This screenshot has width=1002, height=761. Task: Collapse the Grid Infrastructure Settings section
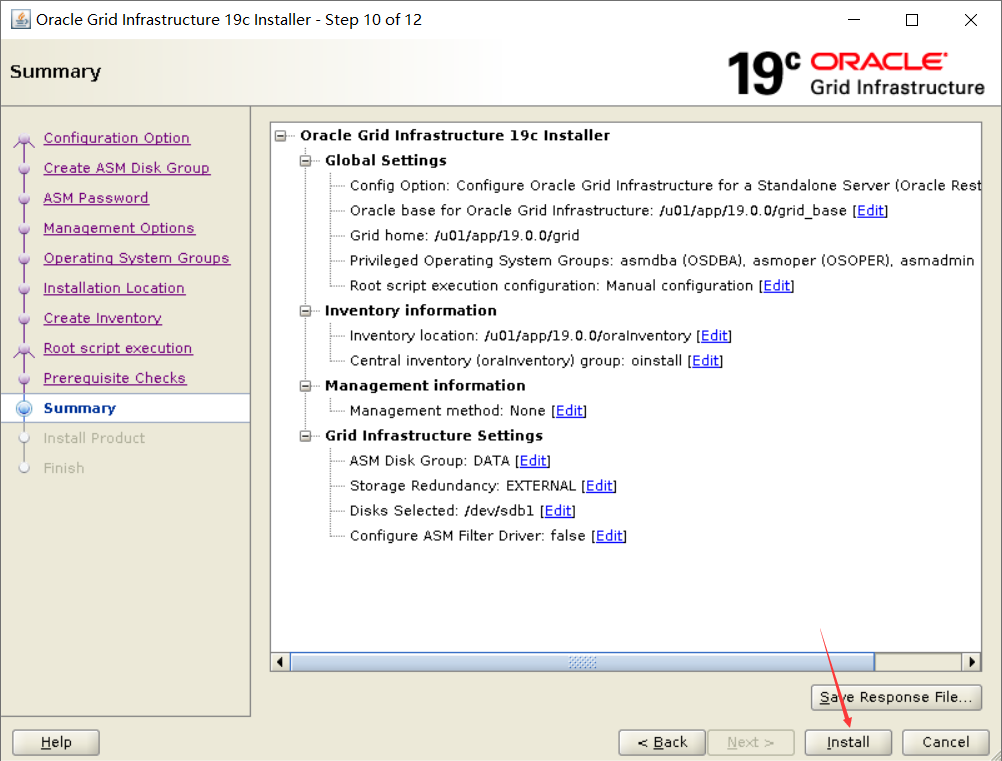[x=305, y=436]
